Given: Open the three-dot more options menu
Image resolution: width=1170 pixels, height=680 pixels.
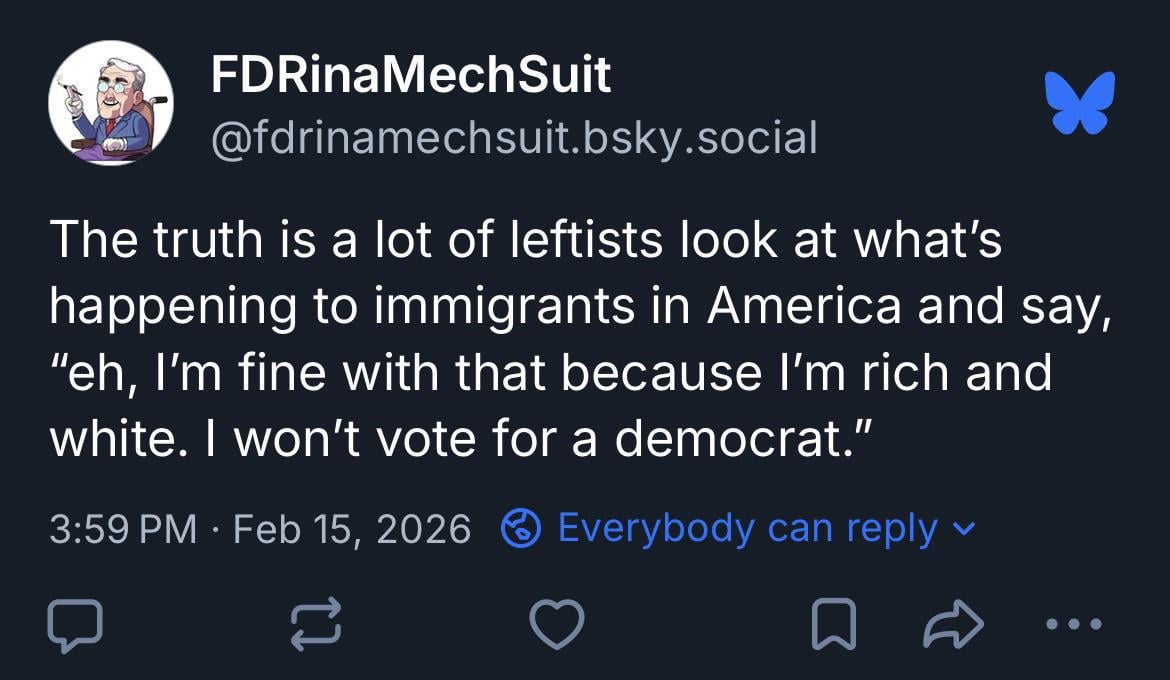Looking at the screenshot, I should coord(1073,625).
